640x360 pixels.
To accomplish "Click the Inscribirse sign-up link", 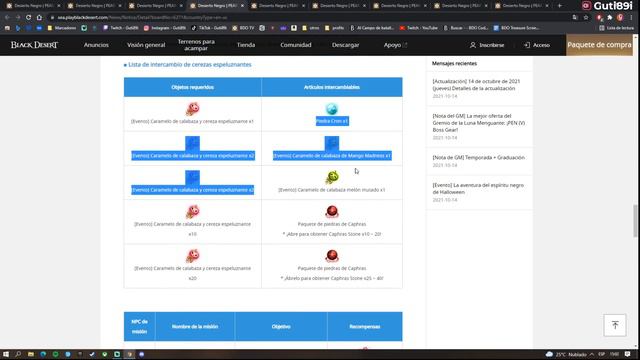I will tap(487, 45).
